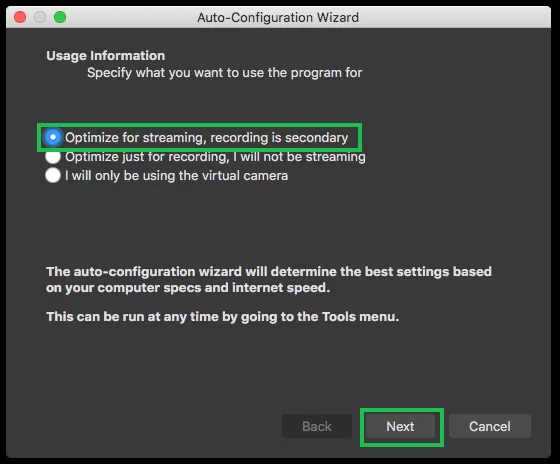The width and height of the screenshot is (560, 464).
Task: Choose Optimize just for recording radio button
Action: [x=53, y=157]
